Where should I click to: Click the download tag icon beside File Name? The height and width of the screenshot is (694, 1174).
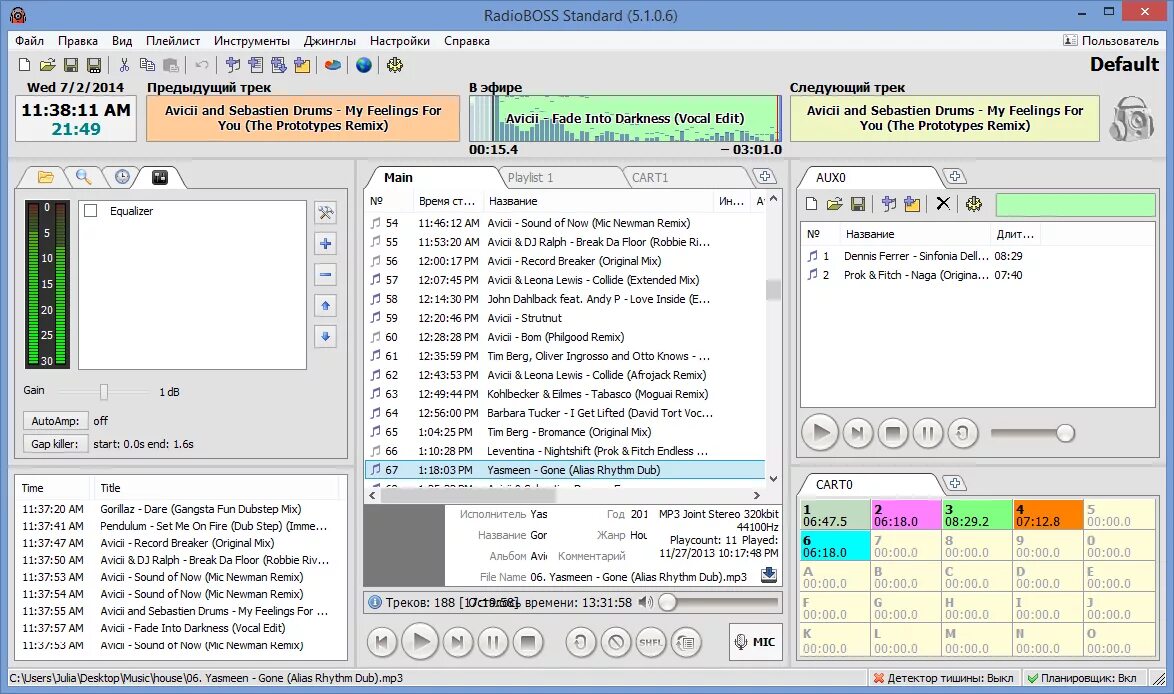coord(769,575)
